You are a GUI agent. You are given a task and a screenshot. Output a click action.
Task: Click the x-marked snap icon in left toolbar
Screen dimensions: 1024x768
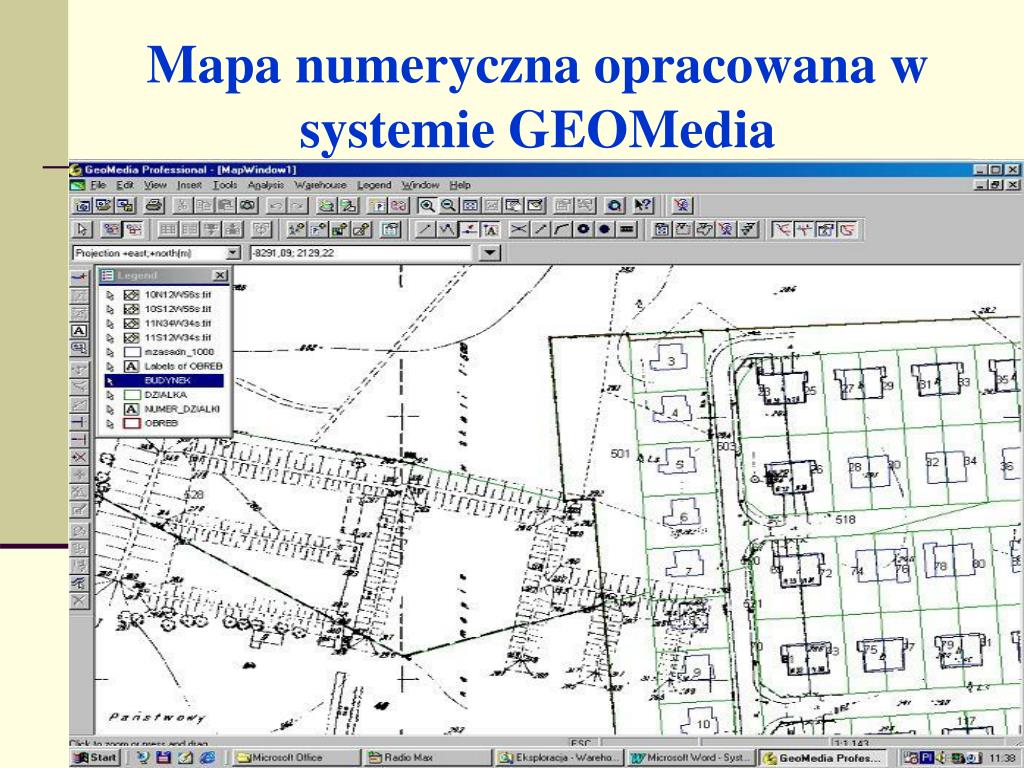click(x=79, y=457)
